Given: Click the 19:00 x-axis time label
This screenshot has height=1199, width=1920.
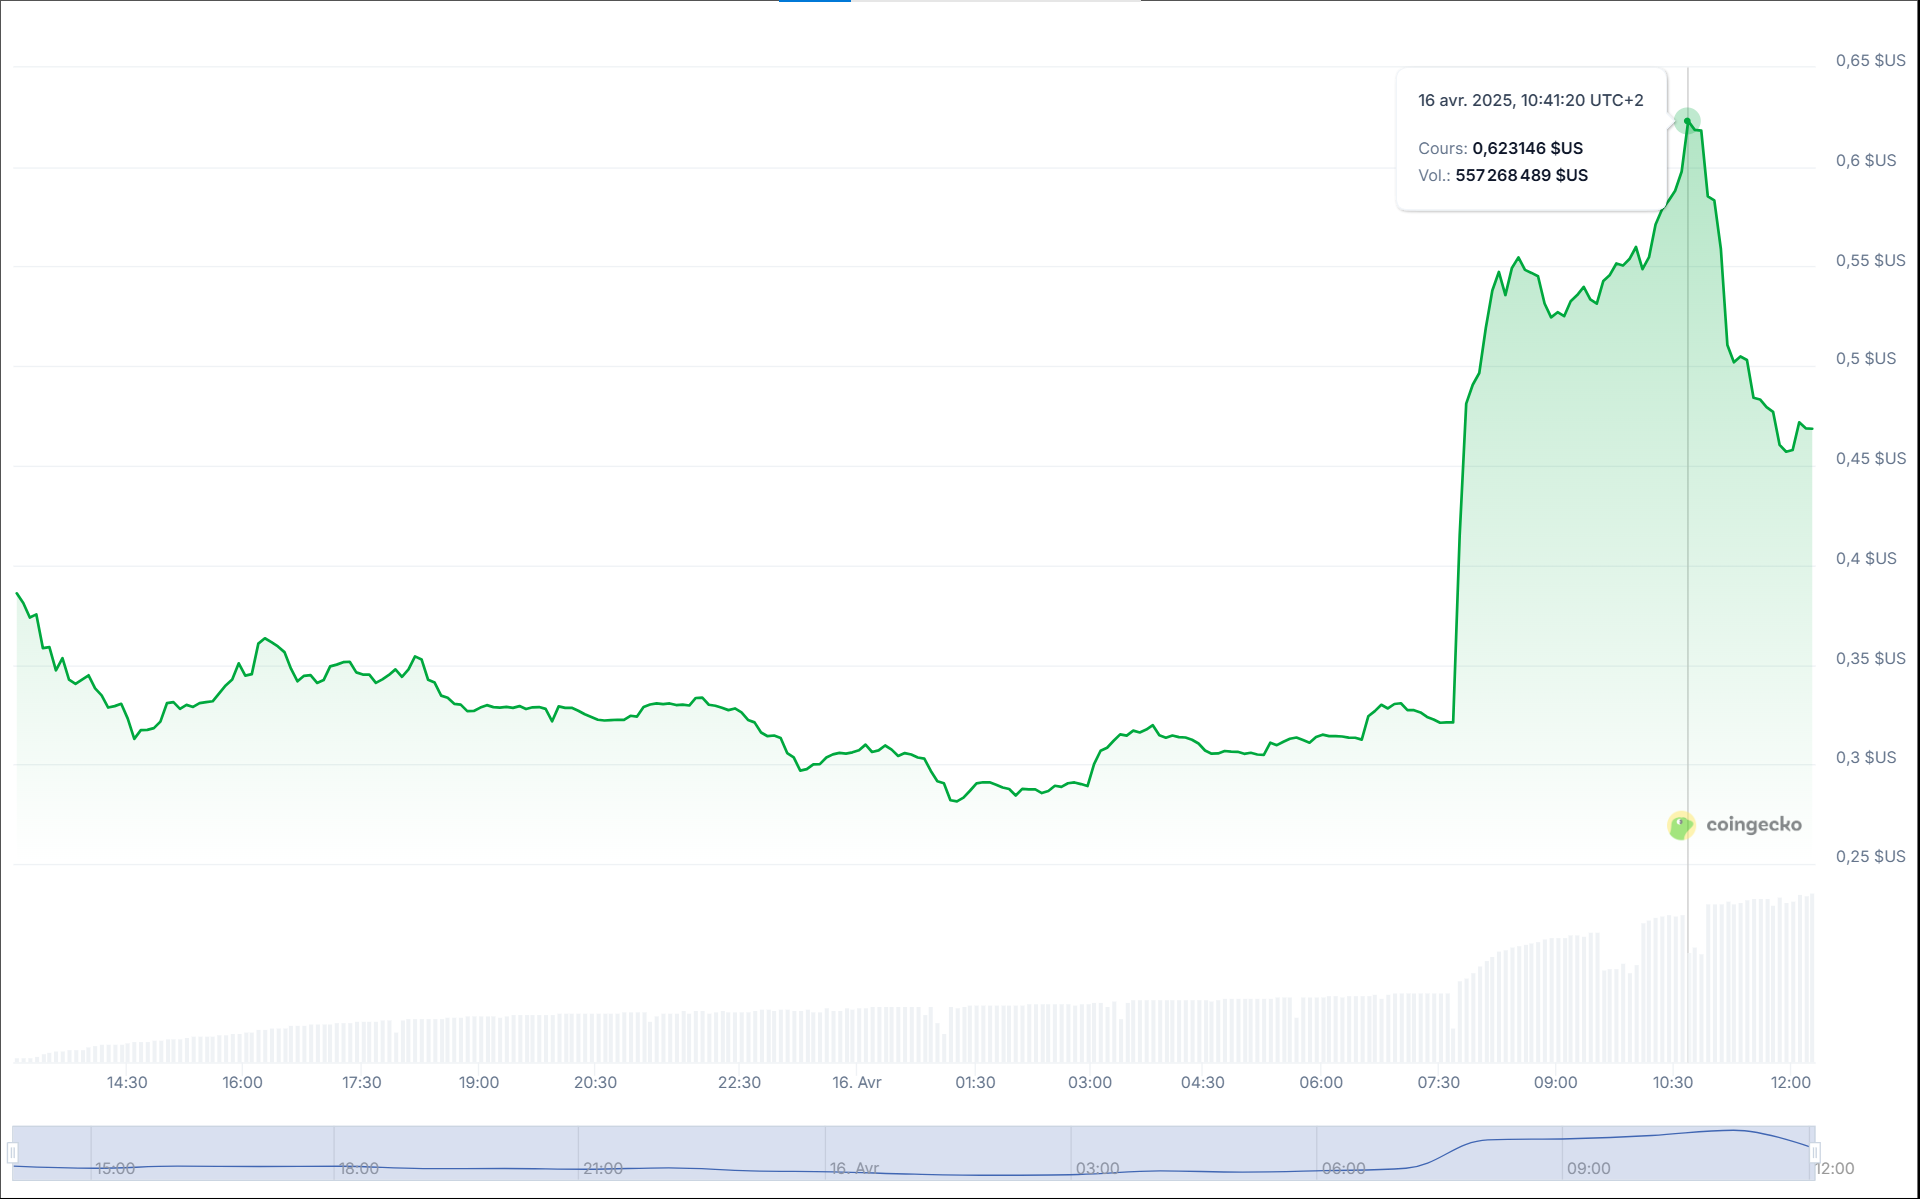Looking at the screenshot, I should [x=479, y=1082].
